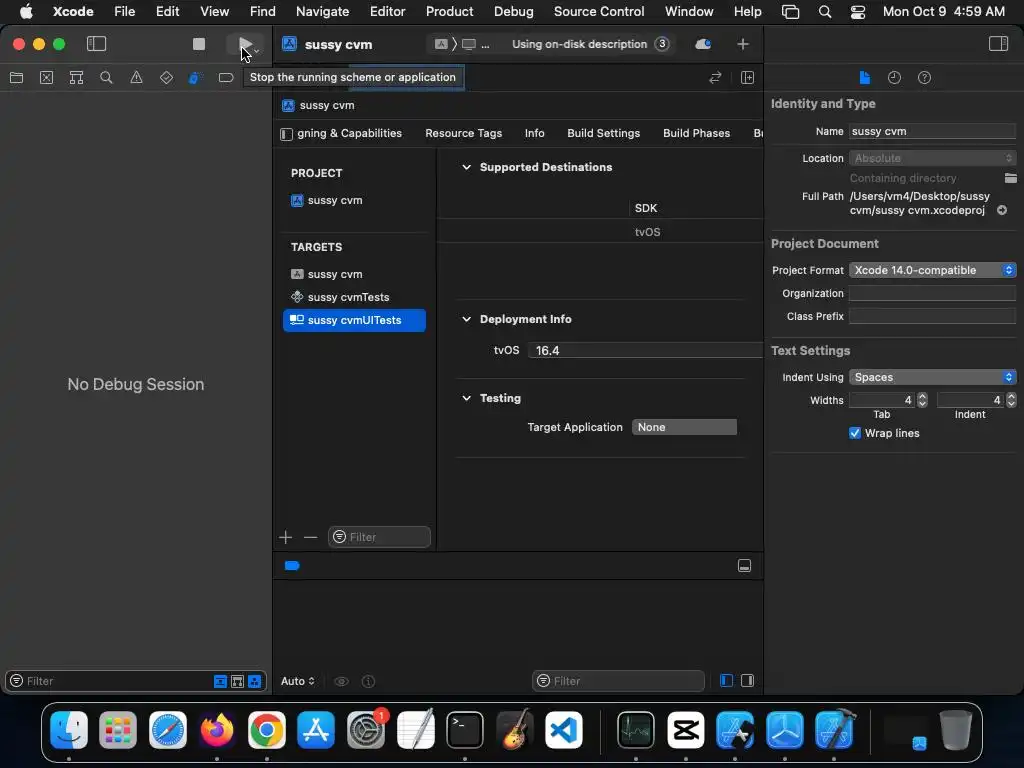
Task: Open the Product menu
Action: pyautogui.click(x=449, y=11)
